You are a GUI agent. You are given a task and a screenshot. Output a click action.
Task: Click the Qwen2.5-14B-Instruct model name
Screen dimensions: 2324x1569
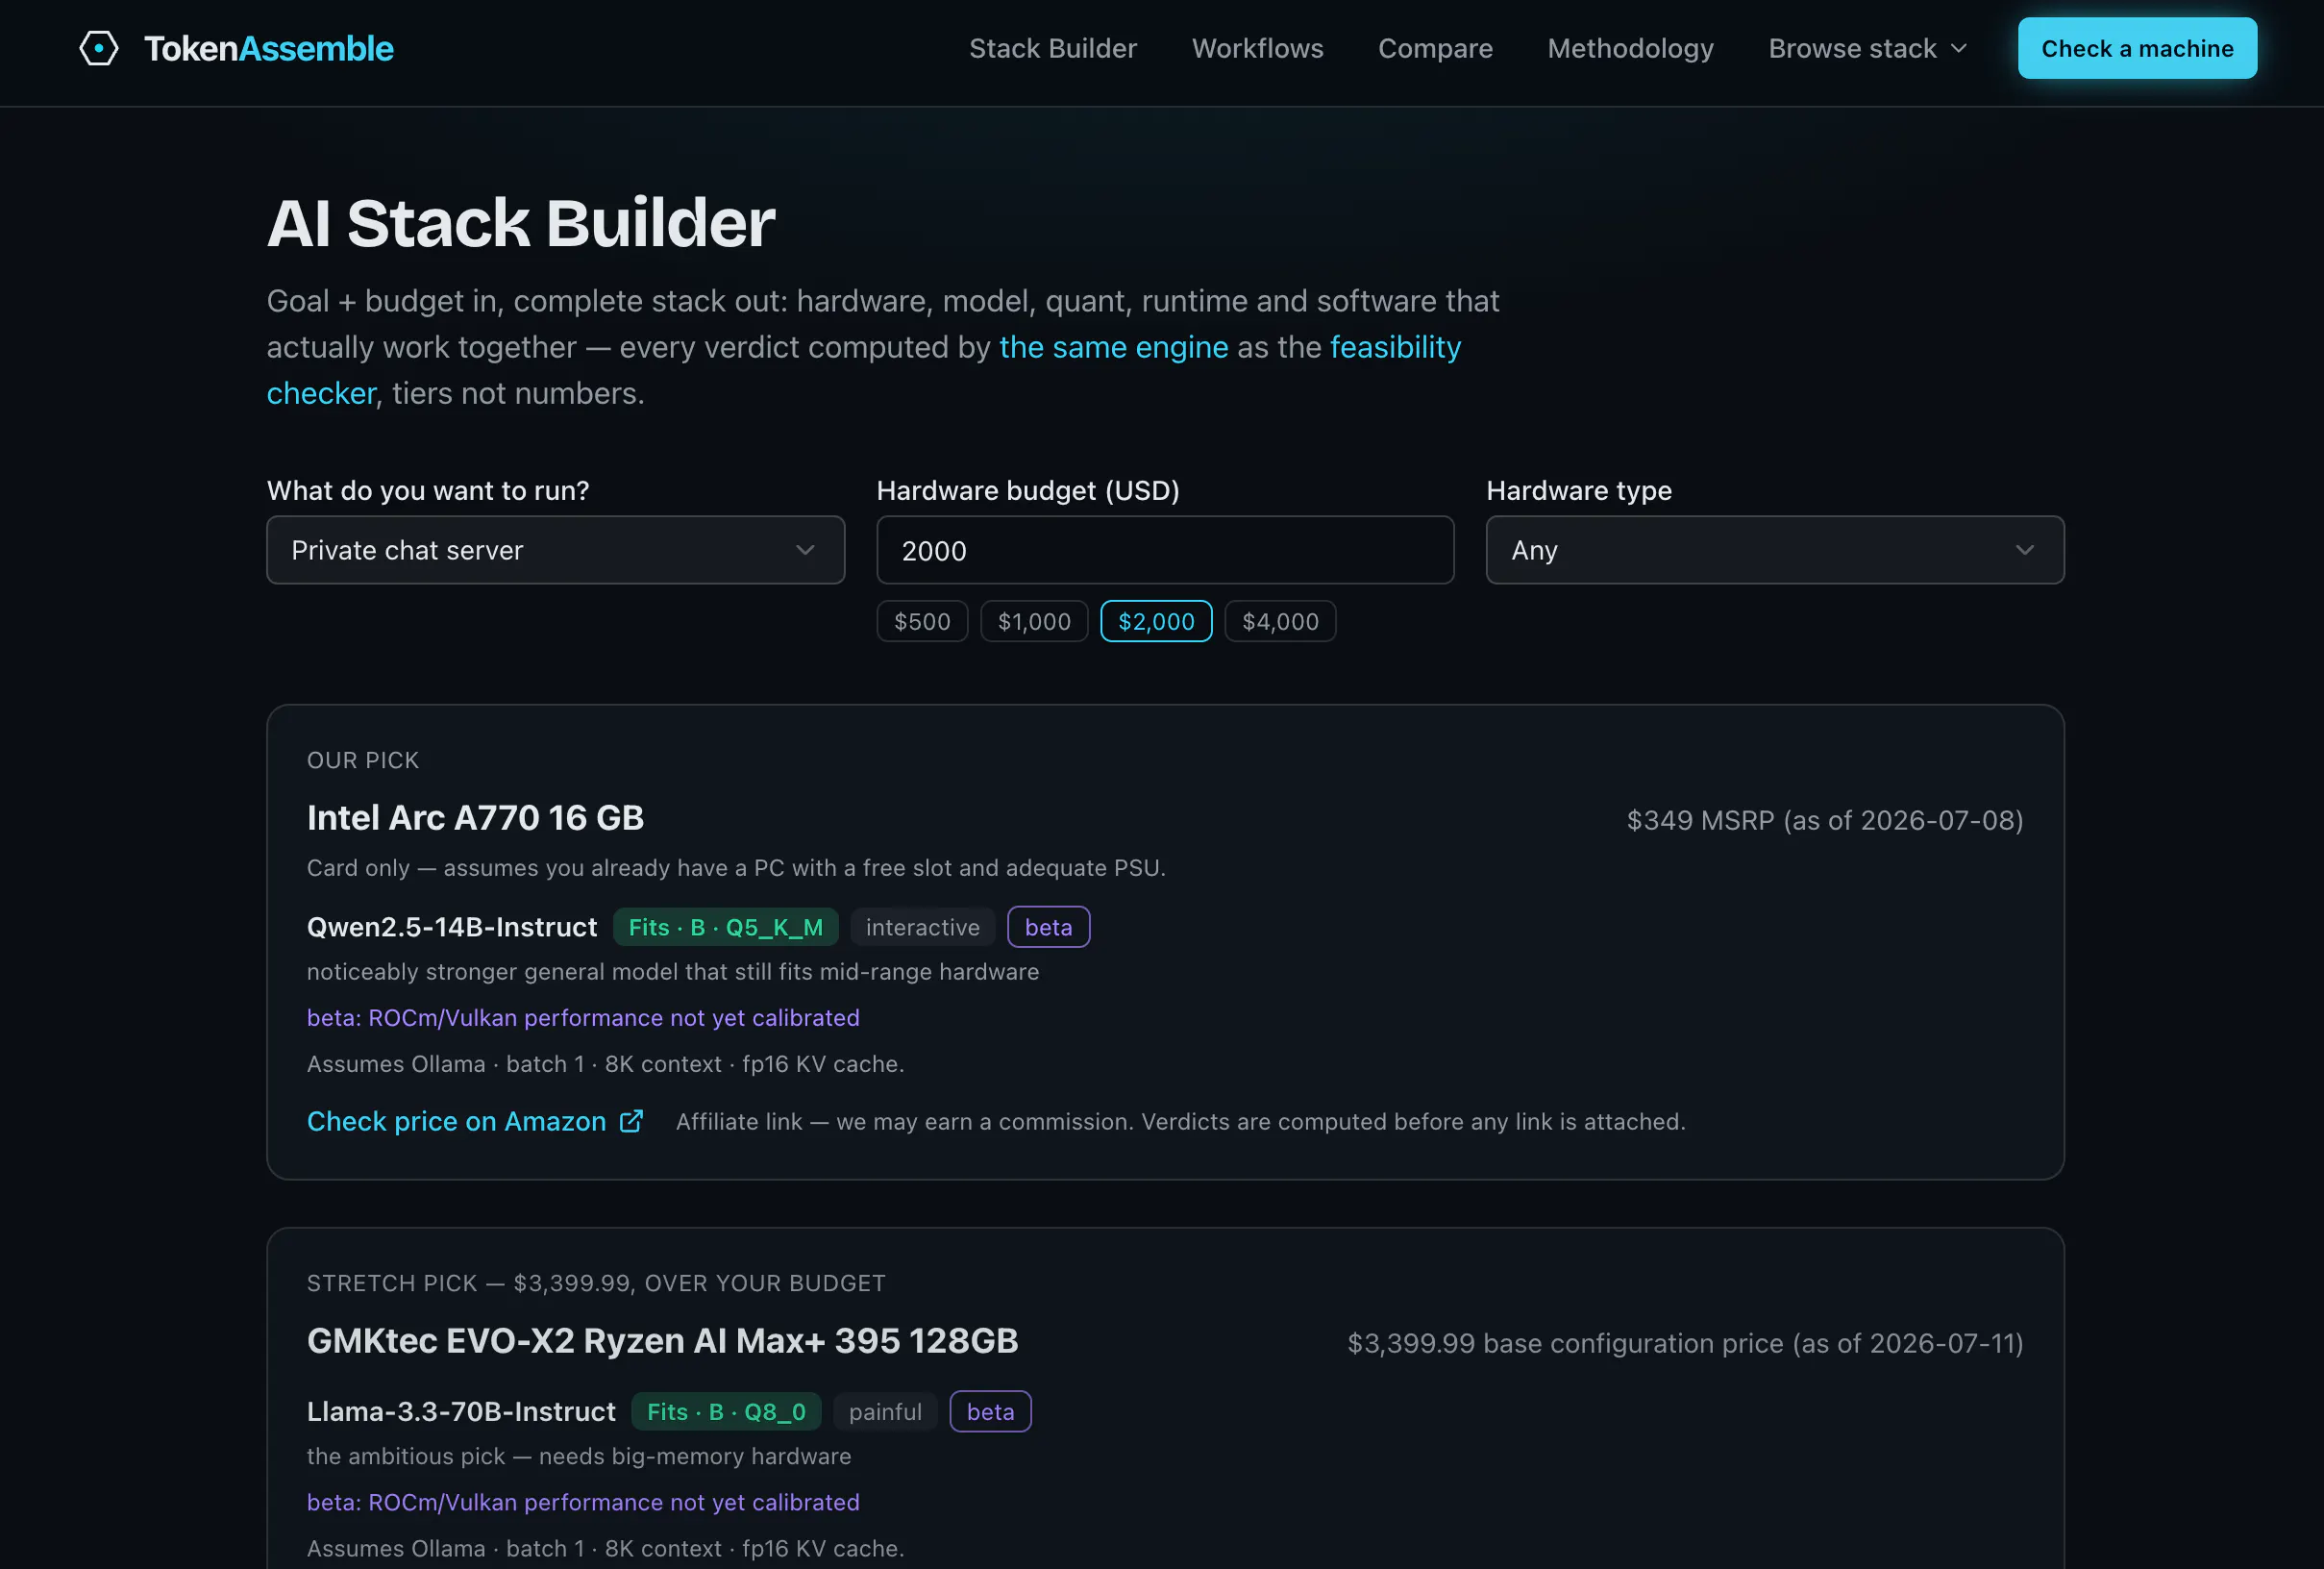(452, 927)
